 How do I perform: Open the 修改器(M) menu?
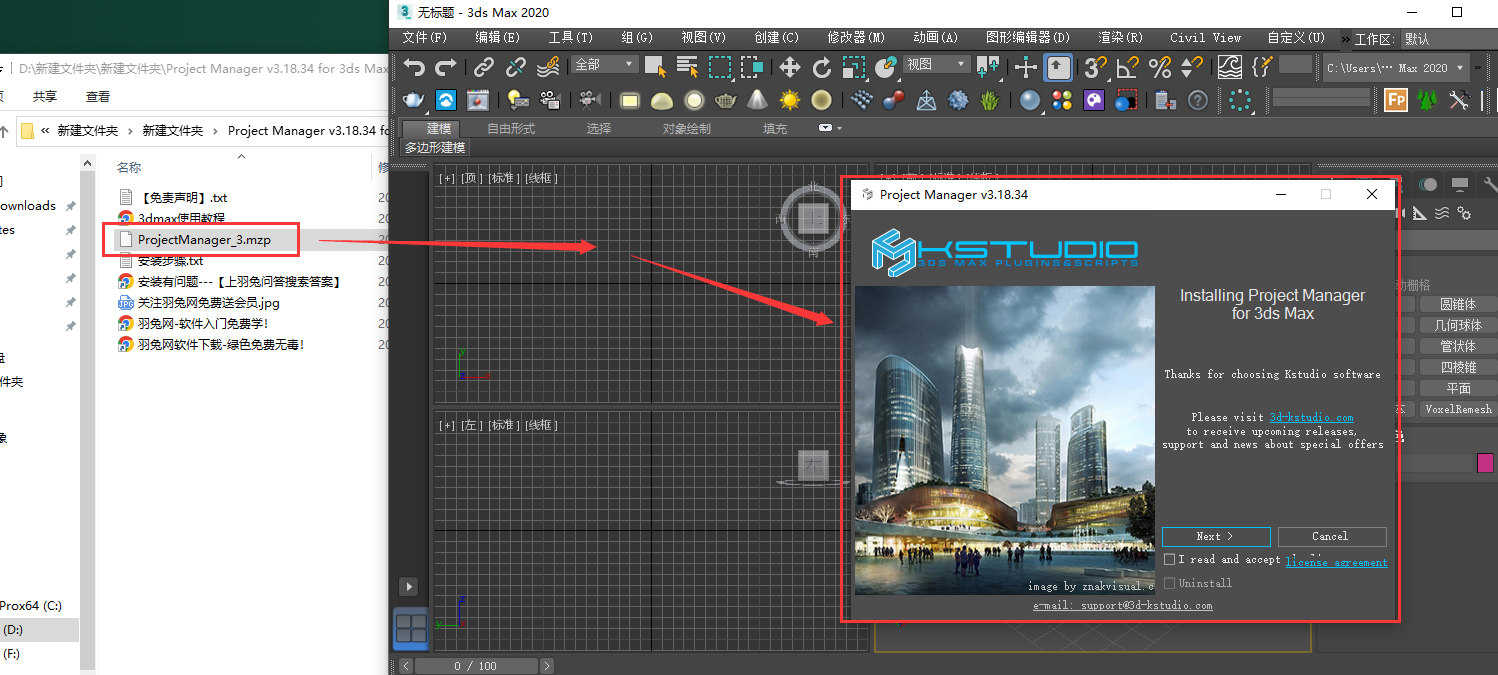pos(856,38)
